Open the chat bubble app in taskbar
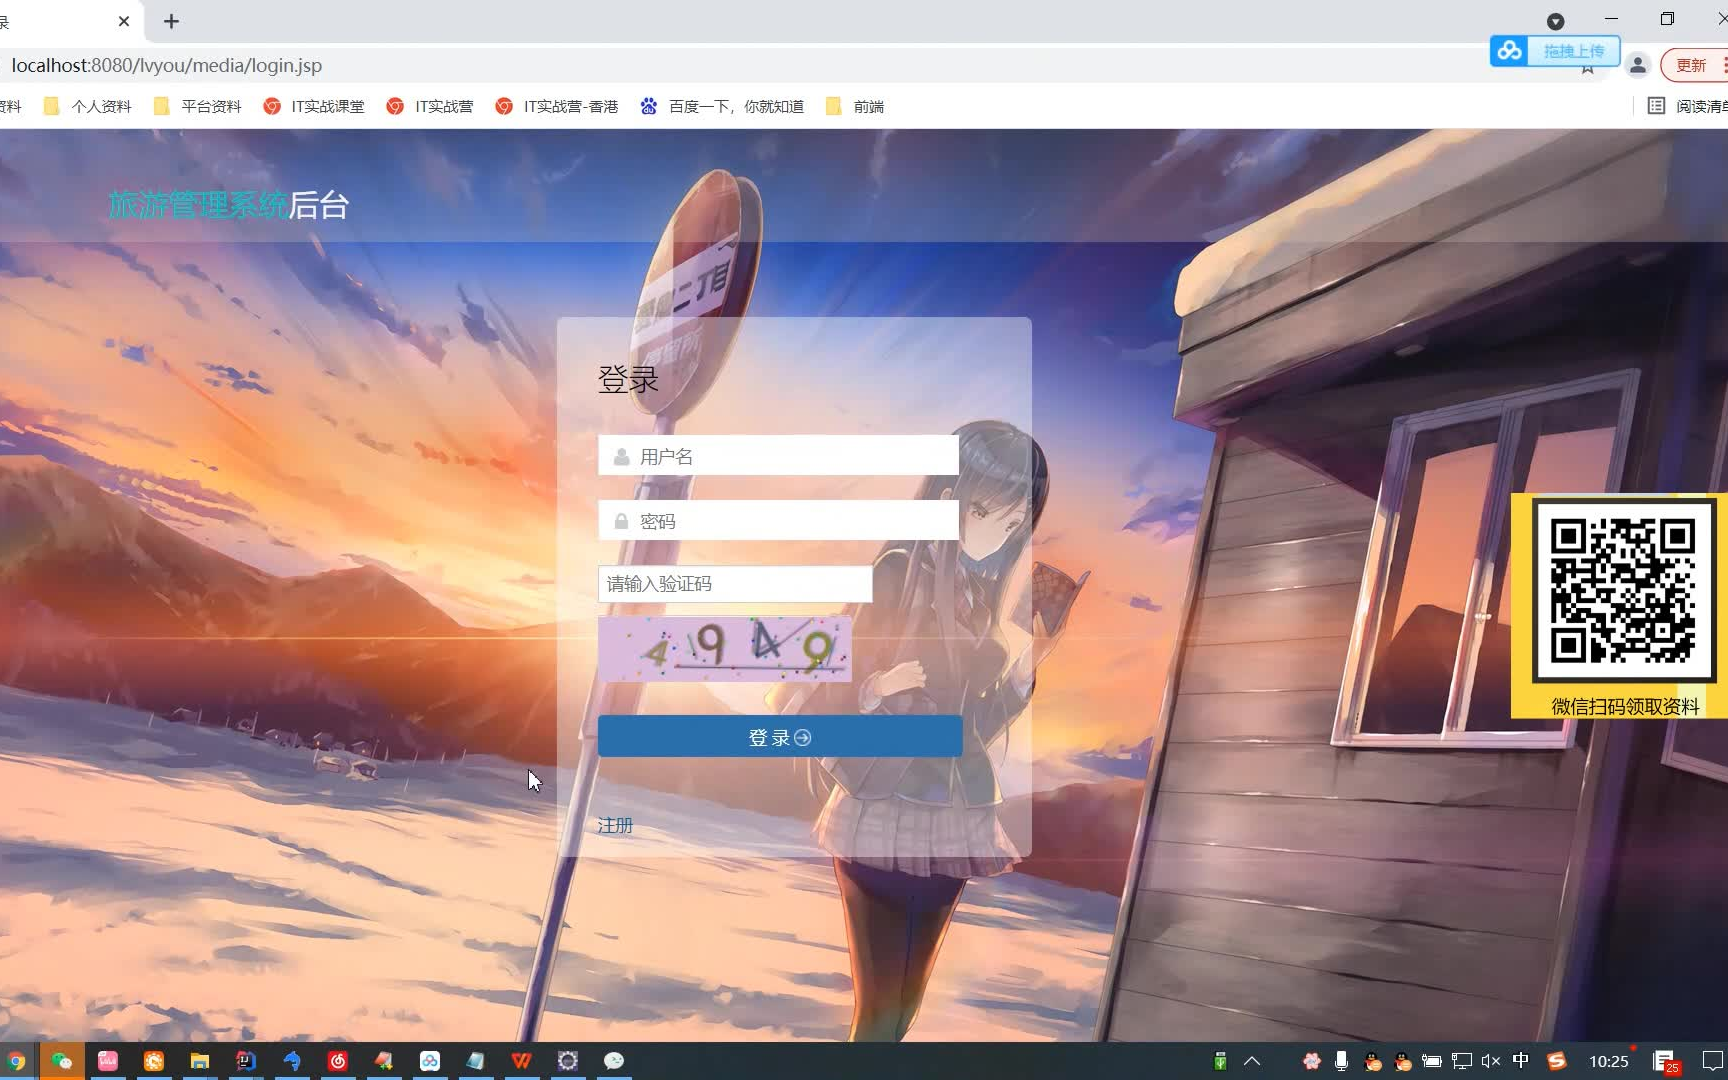 tap(614, 1061)
